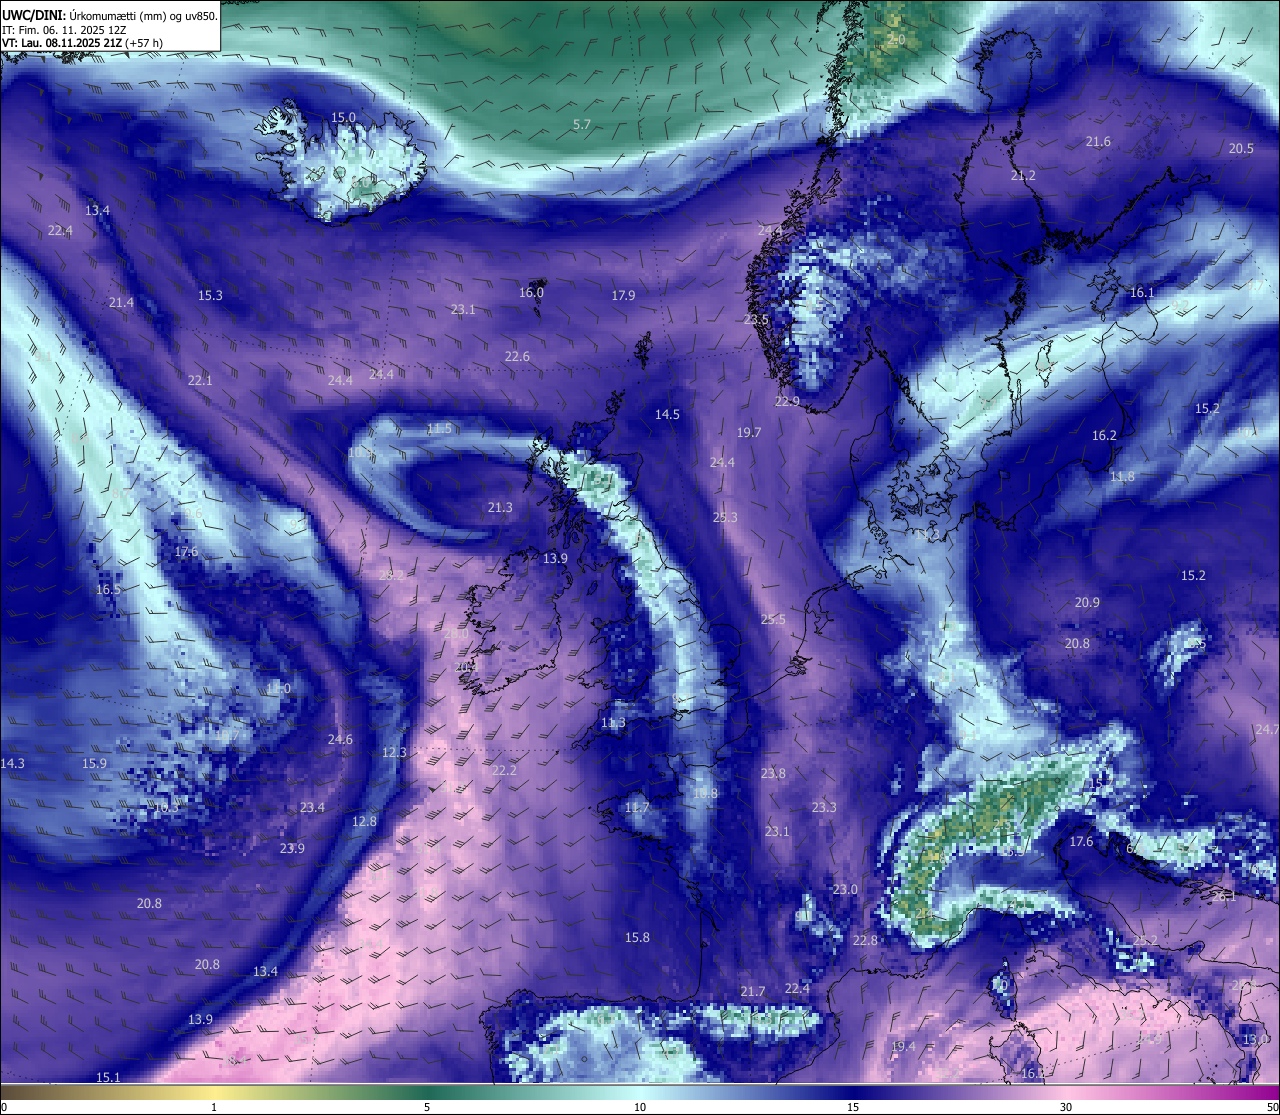Click the 13.0 value label
This screenshot has width=1280, height=1115.
[1256, 1039]
